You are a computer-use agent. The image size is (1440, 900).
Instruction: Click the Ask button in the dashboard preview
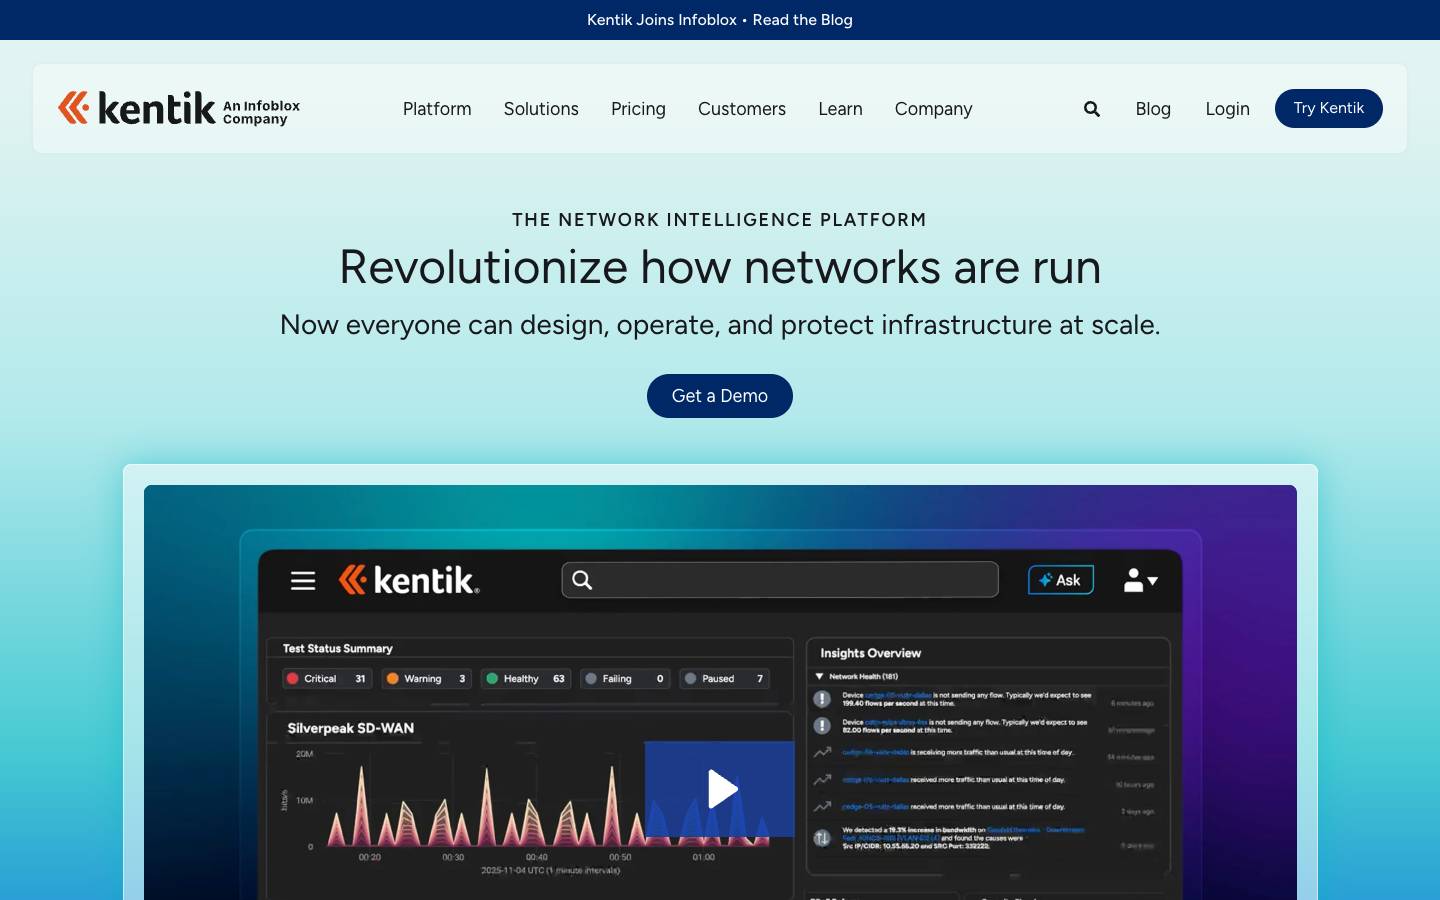click(1061, 580)
